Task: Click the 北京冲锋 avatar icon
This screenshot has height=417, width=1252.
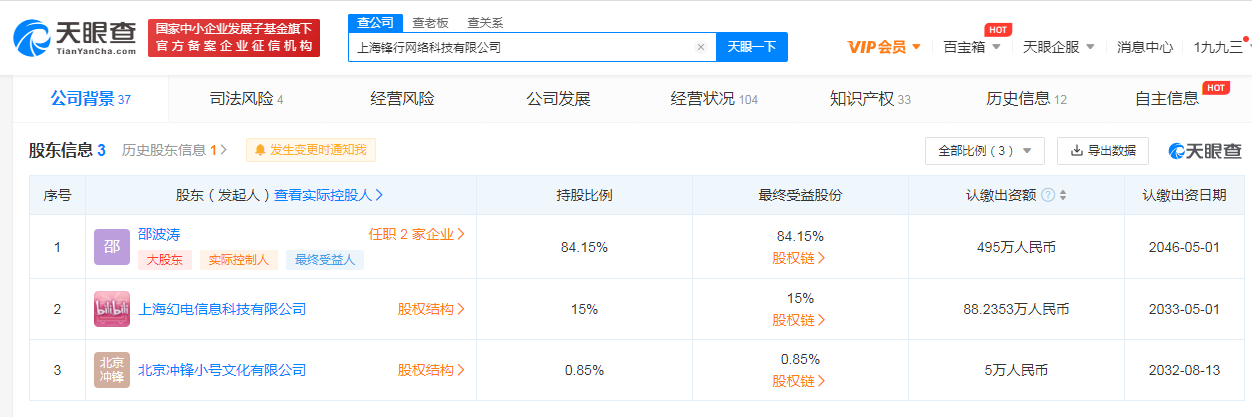Action: 112,370
